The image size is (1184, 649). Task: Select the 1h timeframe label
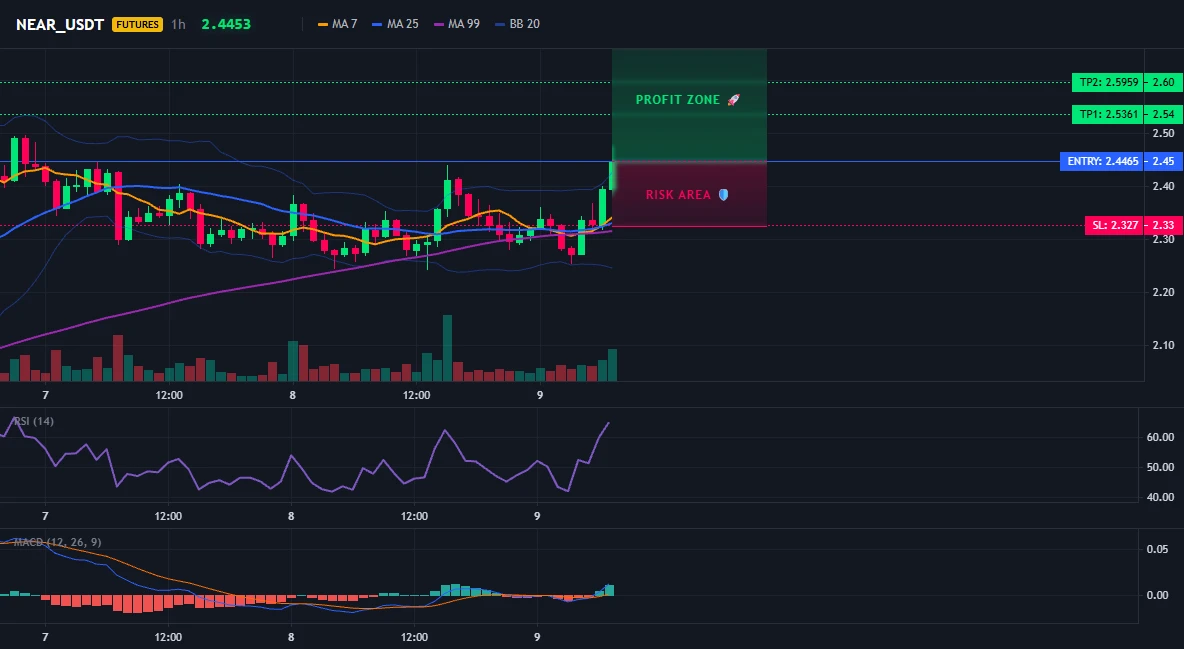[178, 24]
